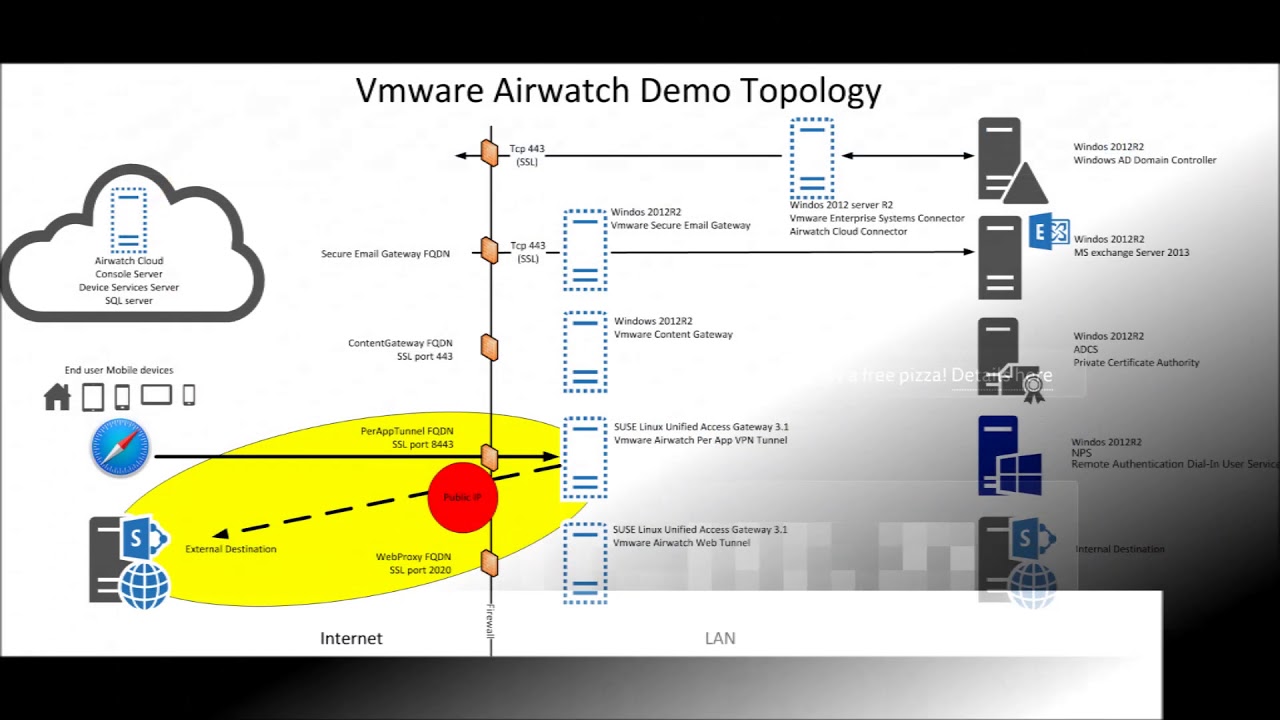
Task: Select the phone icon between the two tablet icons
Action: point(122,397)
